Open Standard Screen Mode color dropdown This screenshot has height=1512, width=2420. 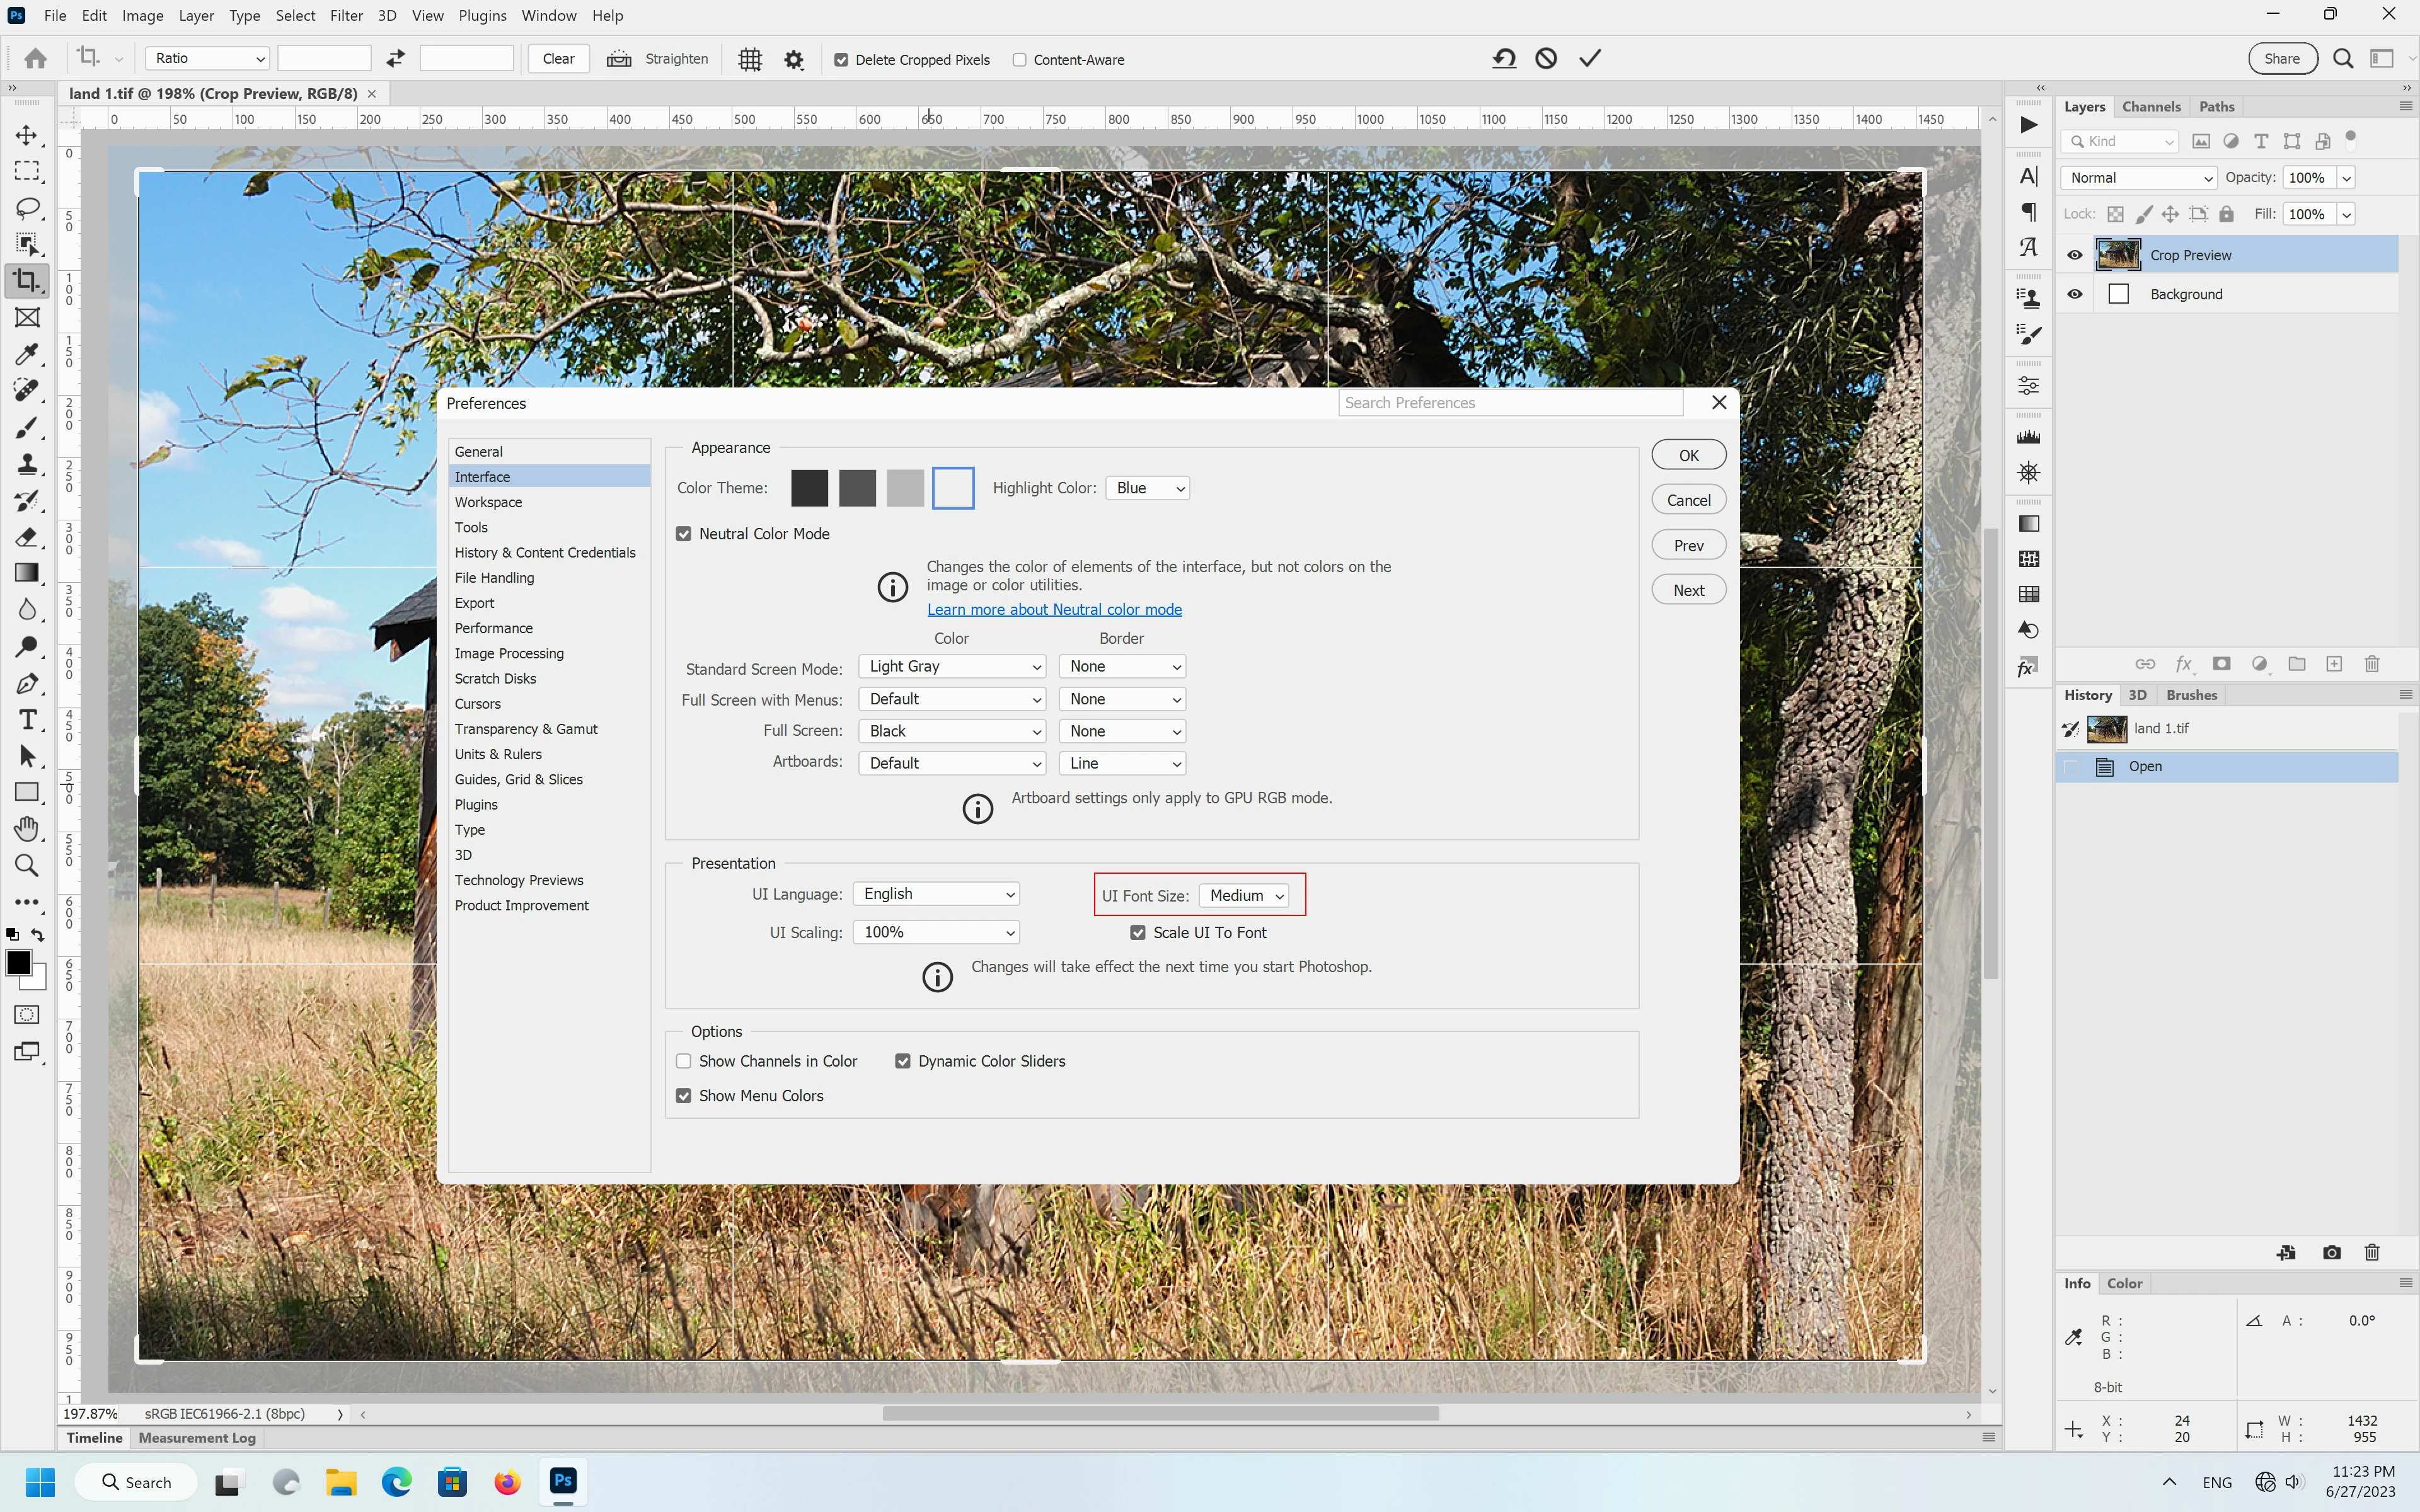click(952, 667)
